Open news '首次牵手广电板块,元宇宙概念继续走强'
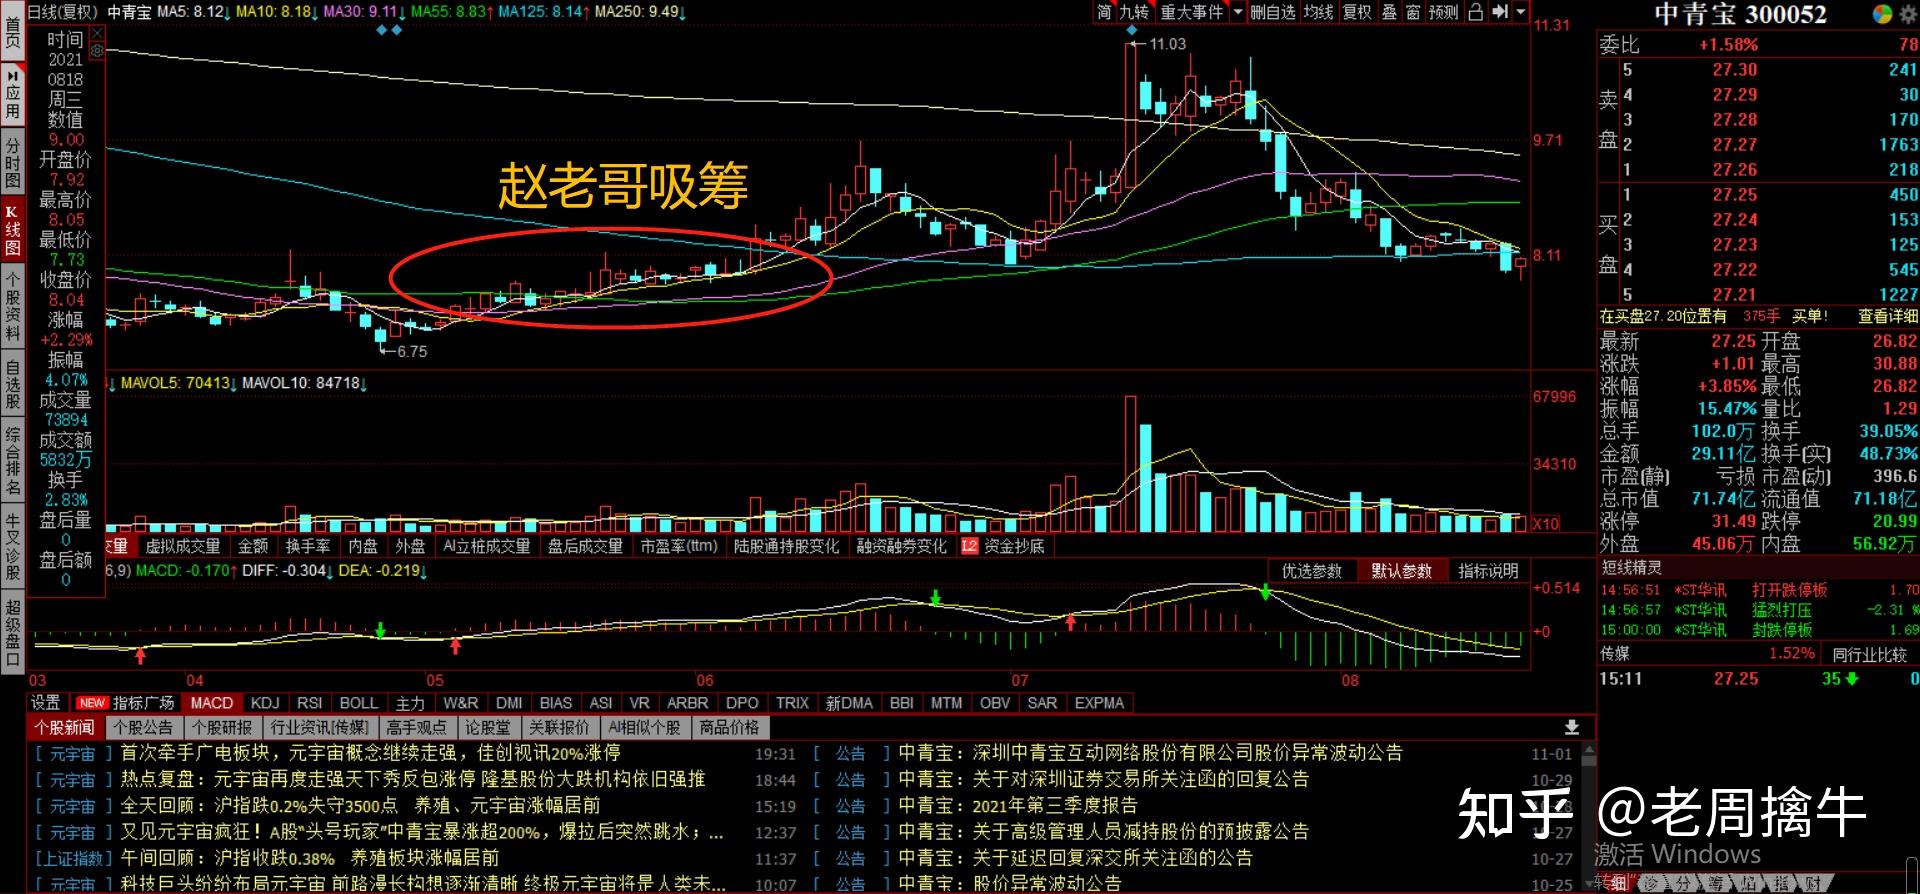Viewport: 1920px width, 894px height. [370, 753]
